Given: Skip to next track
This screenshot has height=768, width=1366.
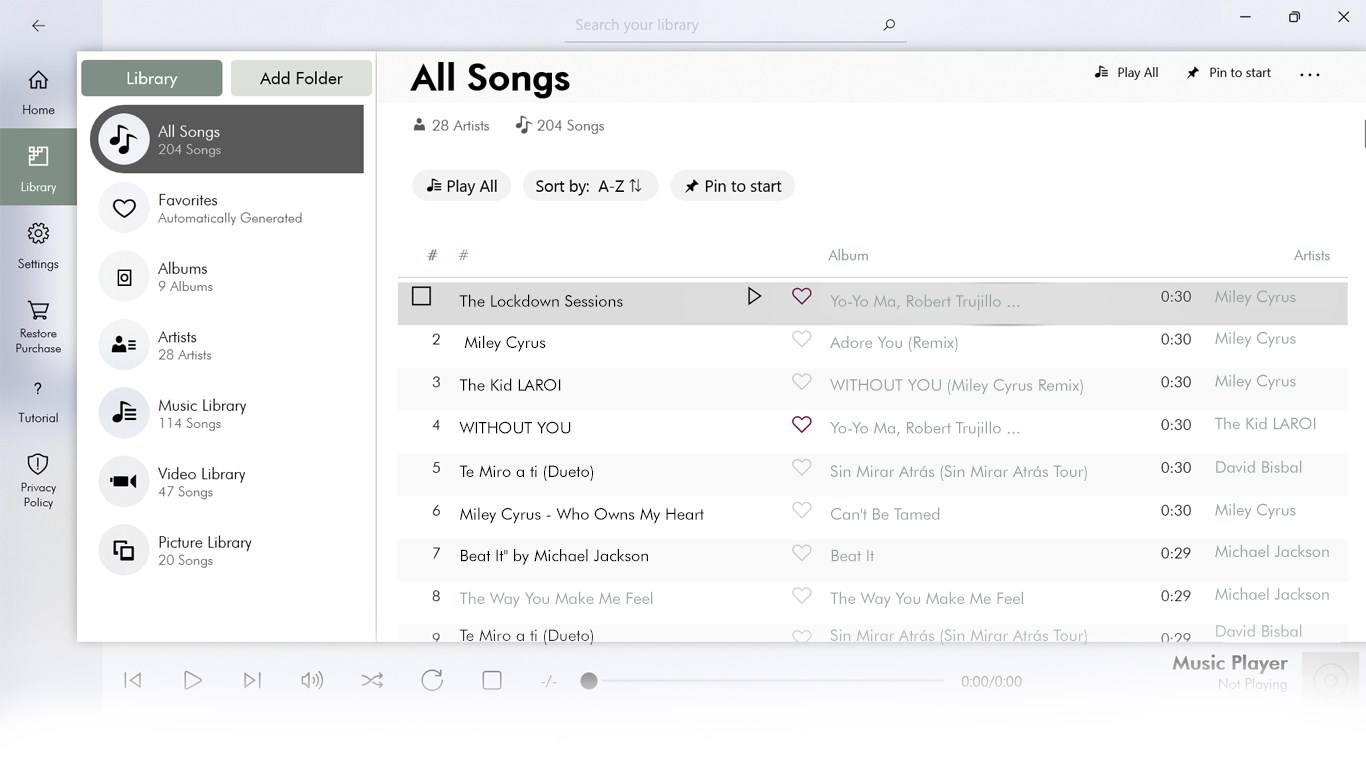Looking at the screenshot, I should [252, 680].
